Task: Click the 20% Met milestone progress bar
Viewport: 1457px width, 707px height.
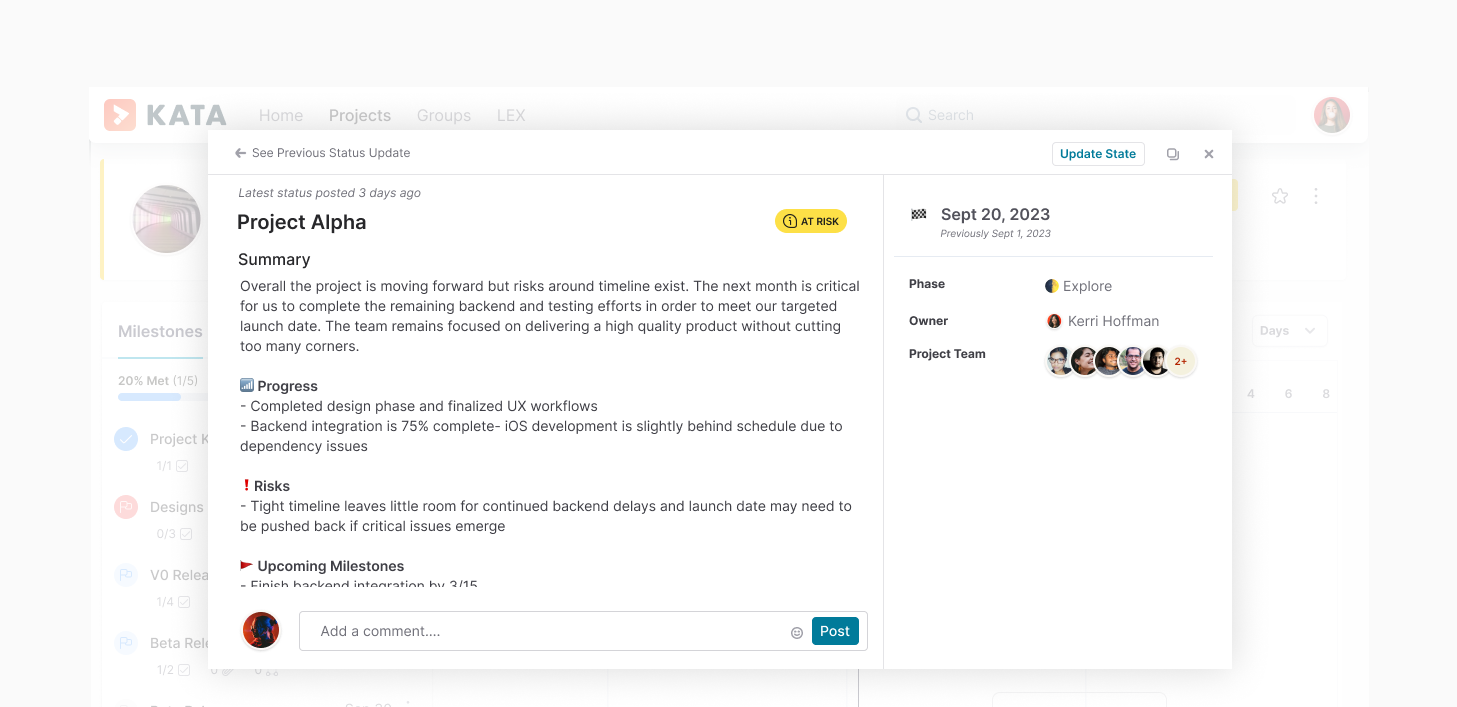Action: [152, 396]
